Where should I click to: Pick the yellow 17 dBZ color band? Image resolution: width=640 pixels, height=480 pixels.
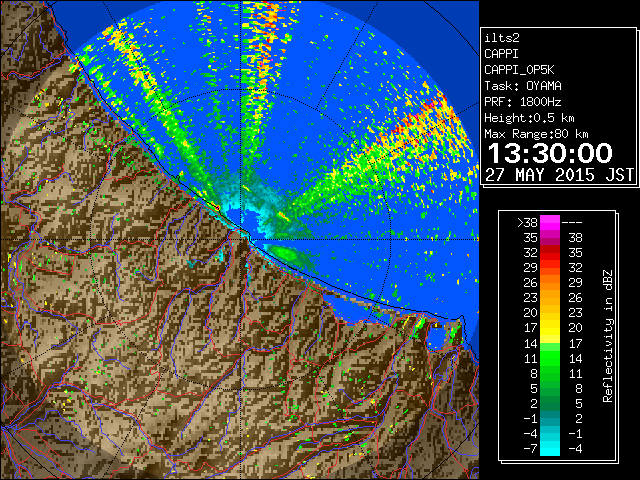pyautogui.click(x=550, y=328)
